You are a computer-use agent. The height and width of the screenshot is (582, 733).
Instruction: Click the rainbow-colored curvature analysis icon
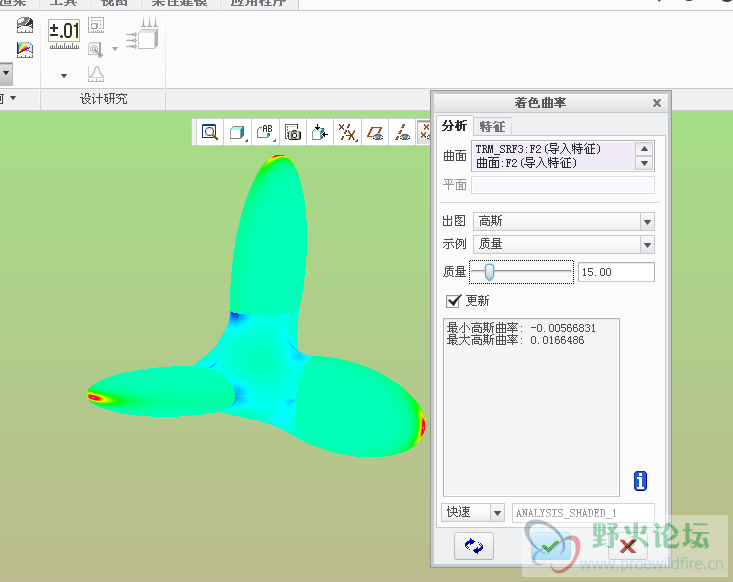click(25, 50)
